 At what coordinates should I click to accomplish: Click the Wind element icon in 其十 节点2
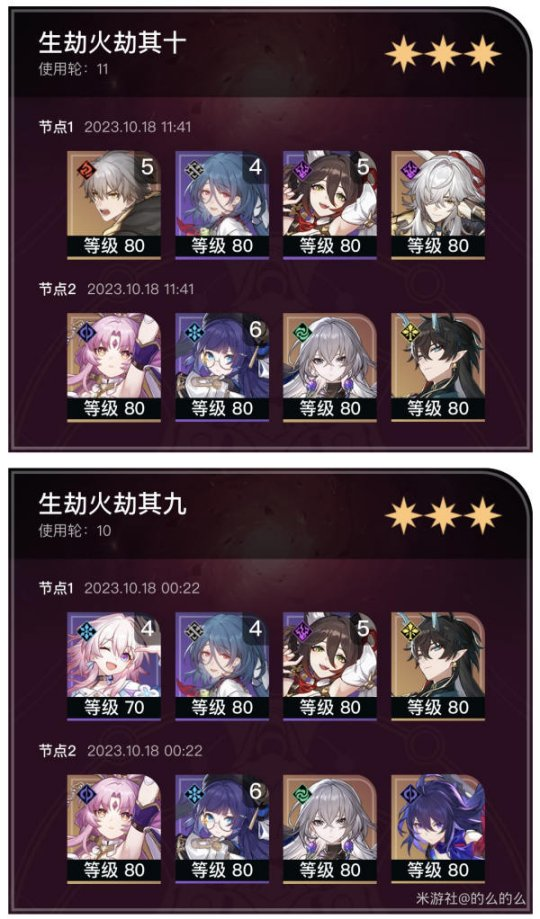point(301,332)
